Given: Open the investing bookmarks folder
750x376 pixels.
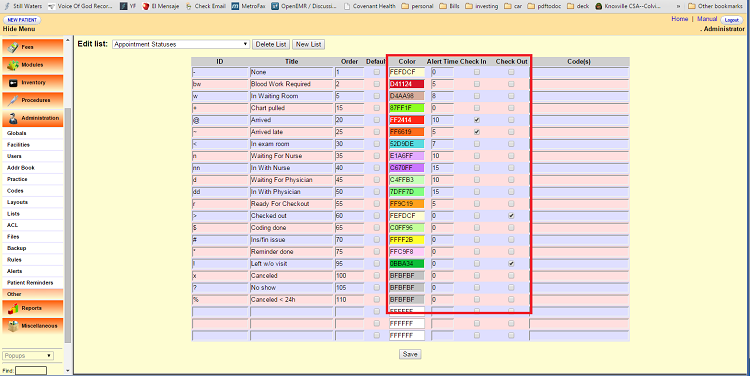Looking at the screenshot, I should (x=482, y=6).
